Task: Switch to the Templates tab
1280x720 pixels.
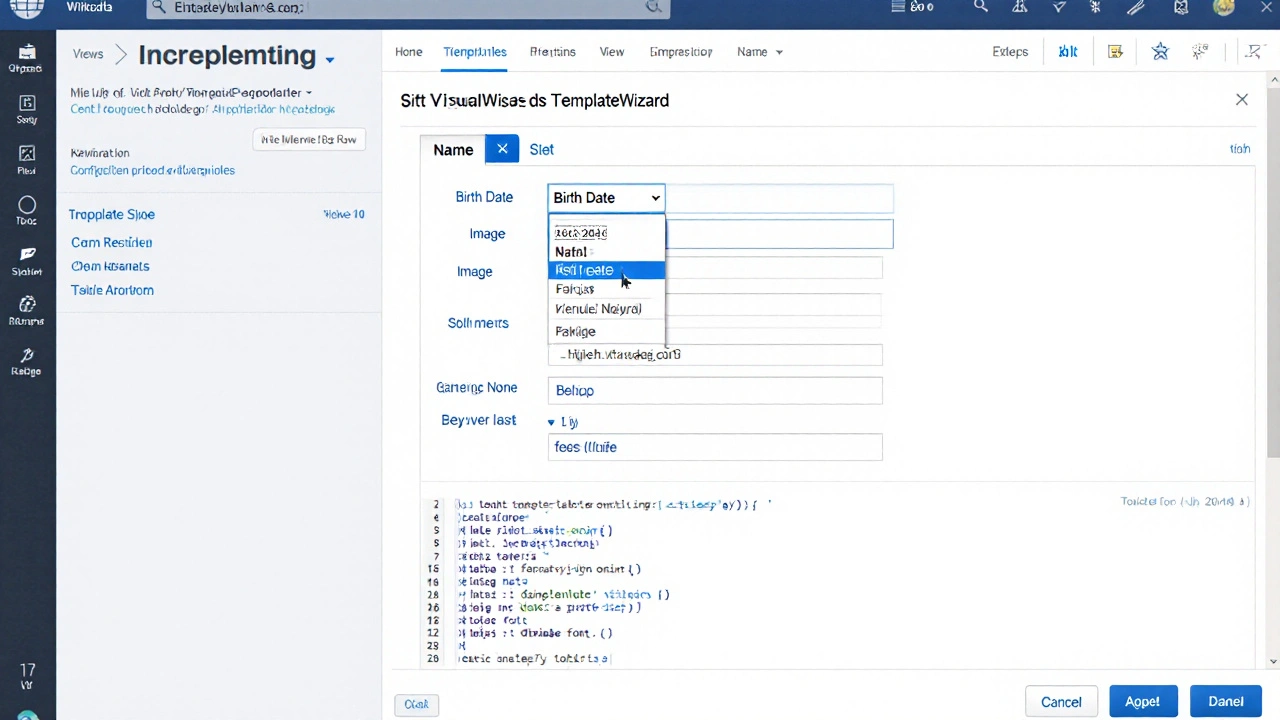Action: (x=474, y=51)
